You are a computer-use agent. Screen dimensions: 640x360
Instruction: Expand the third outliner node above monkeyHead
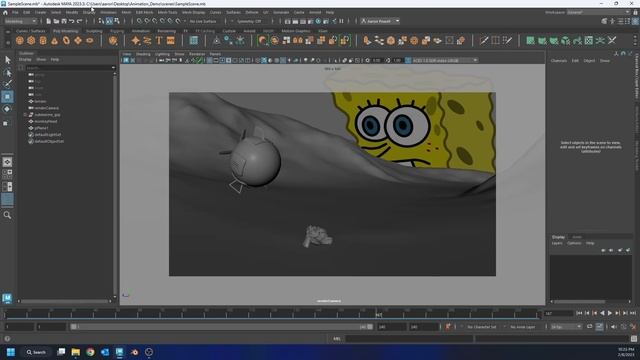coord(25,115)
